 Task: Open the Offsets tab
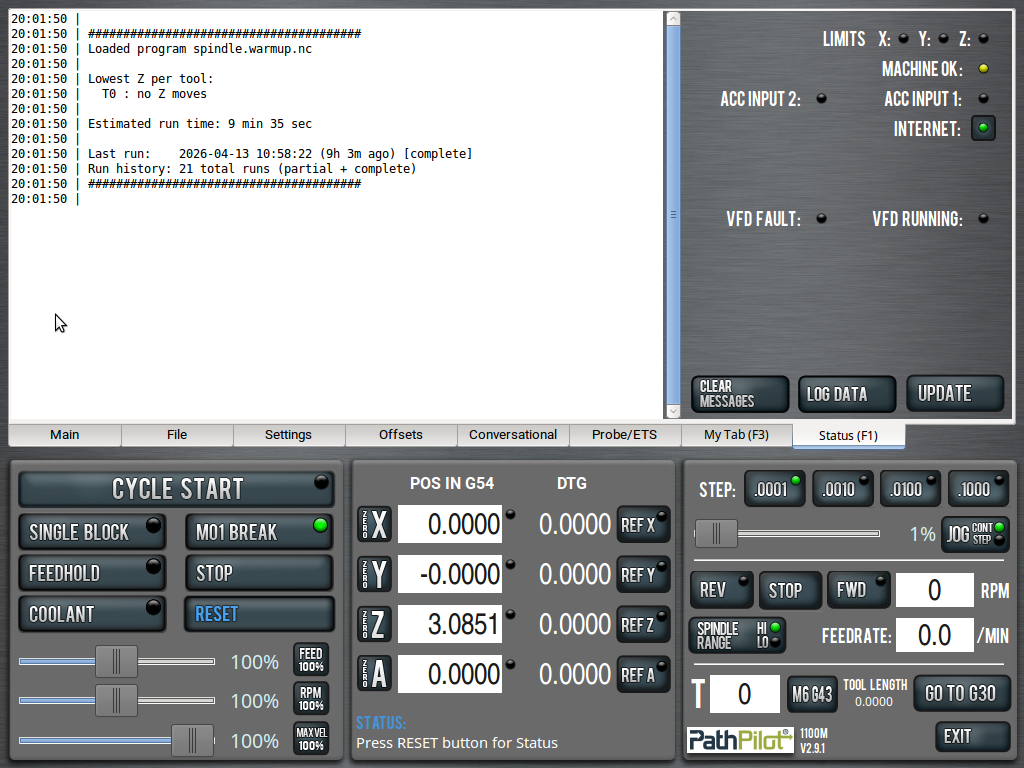(x=401, y=435)
